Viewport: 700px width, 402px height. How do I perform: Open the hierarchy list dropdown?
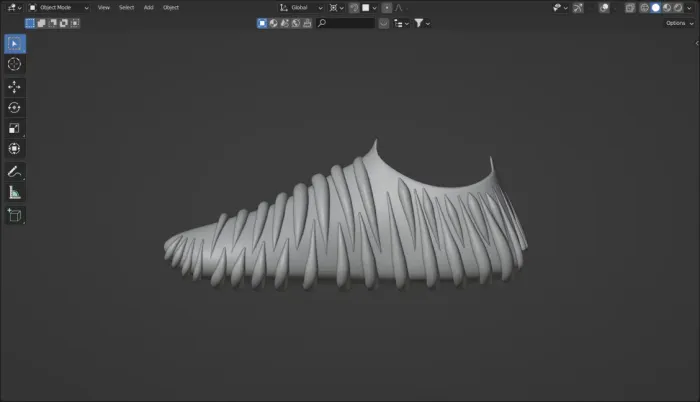(401, 23)
